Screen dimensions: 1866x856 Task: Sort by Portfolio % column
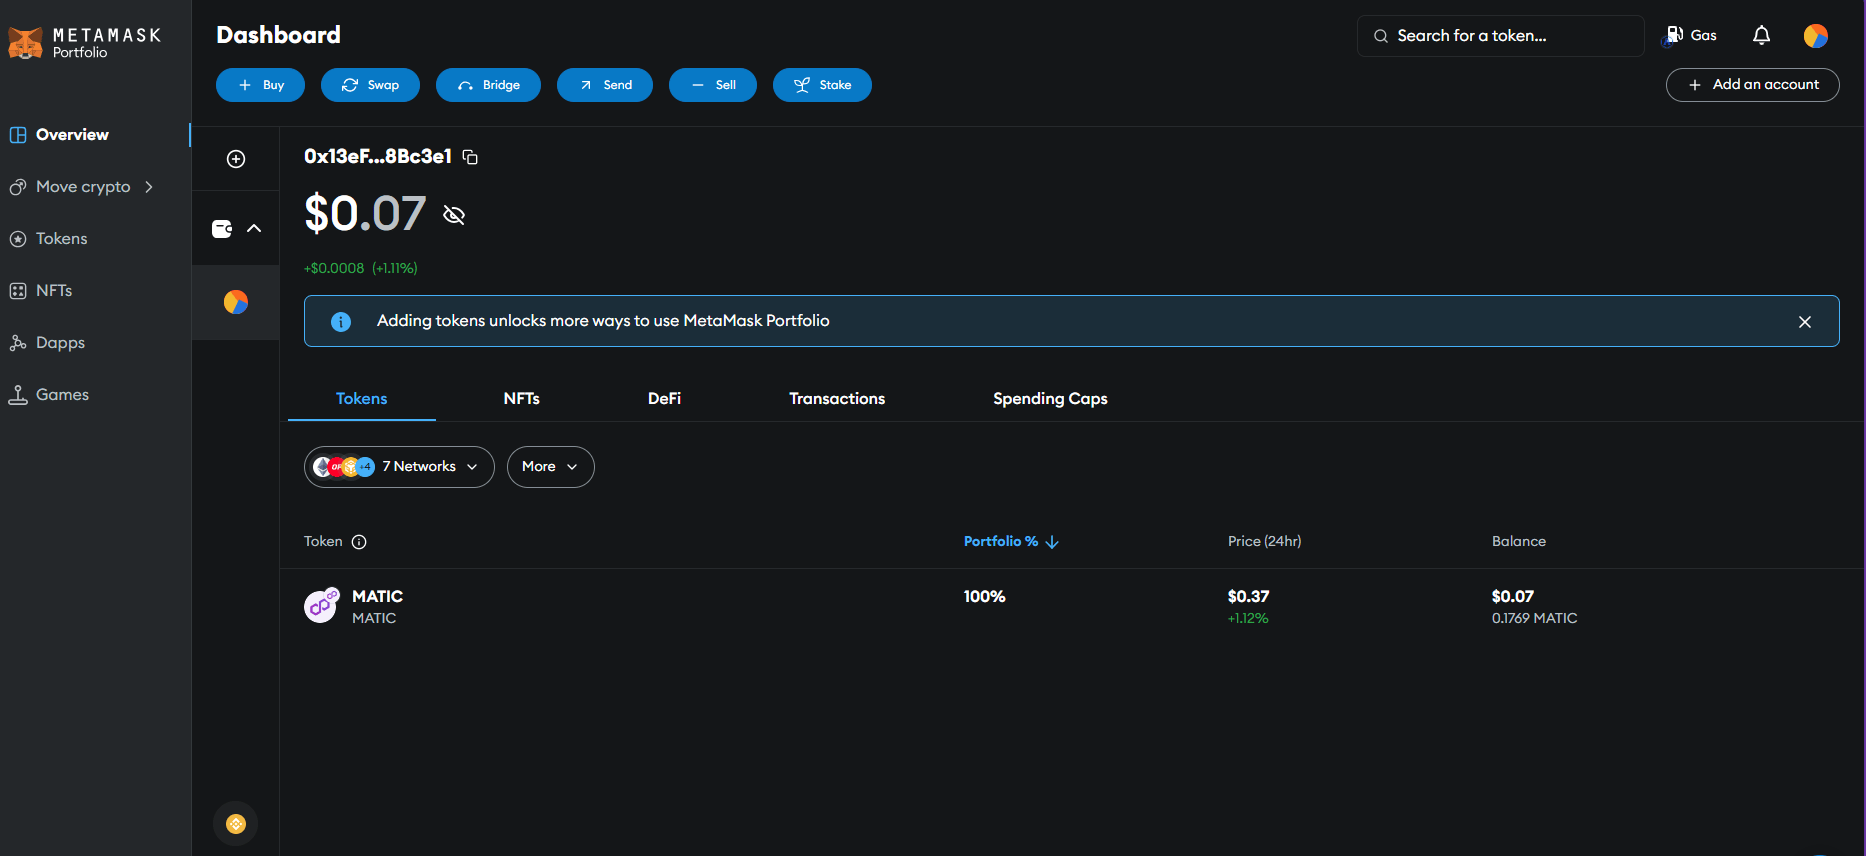pos(1011,541)
